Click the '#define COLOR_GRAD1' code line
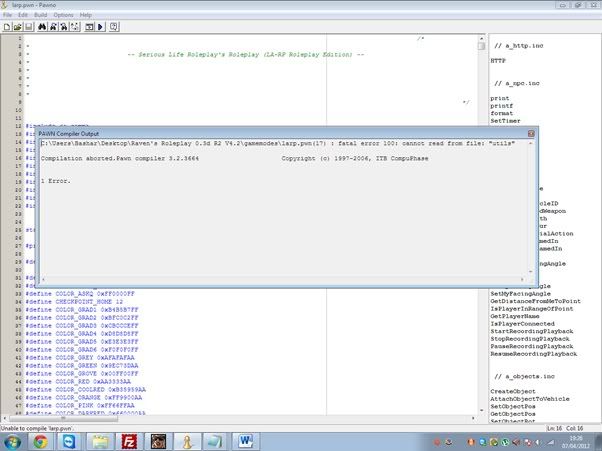Screen dimensions: 602x451 [x=82, y=310]
